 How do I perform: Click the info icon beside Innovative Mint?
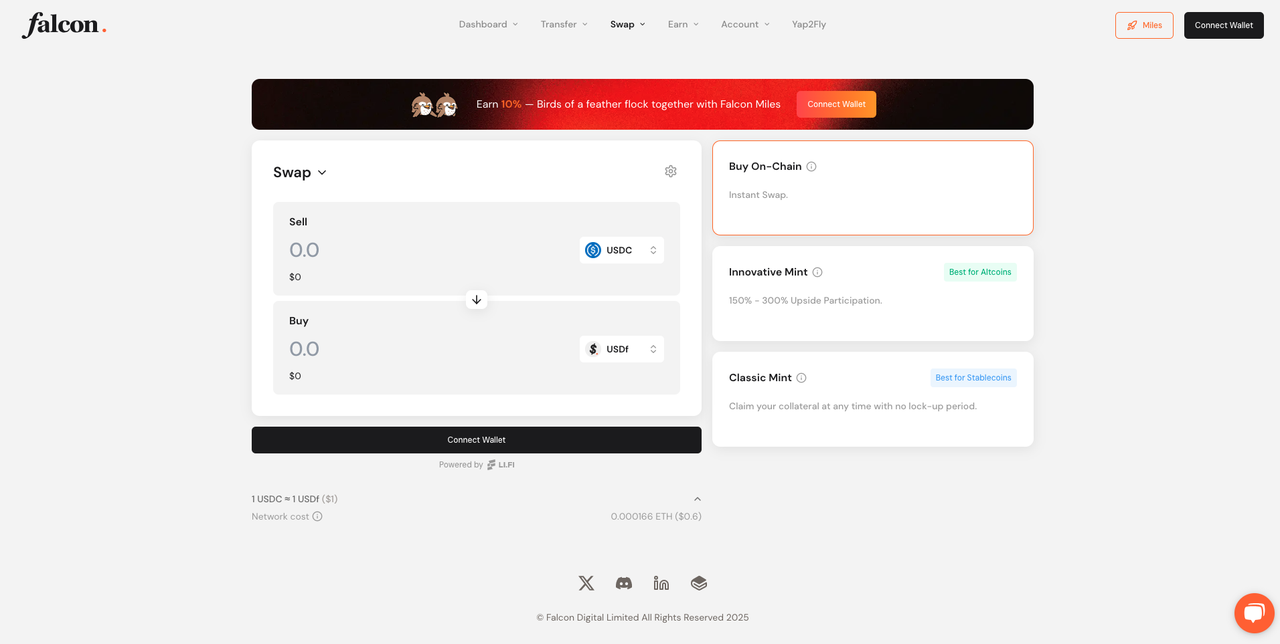pyautogui.click(x=817, y=272)
